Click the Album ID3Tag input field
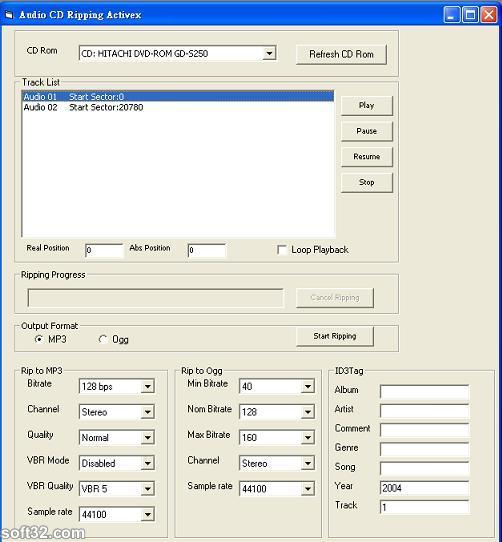The height and width of the screenshot is (542, 502). [425, 392]
